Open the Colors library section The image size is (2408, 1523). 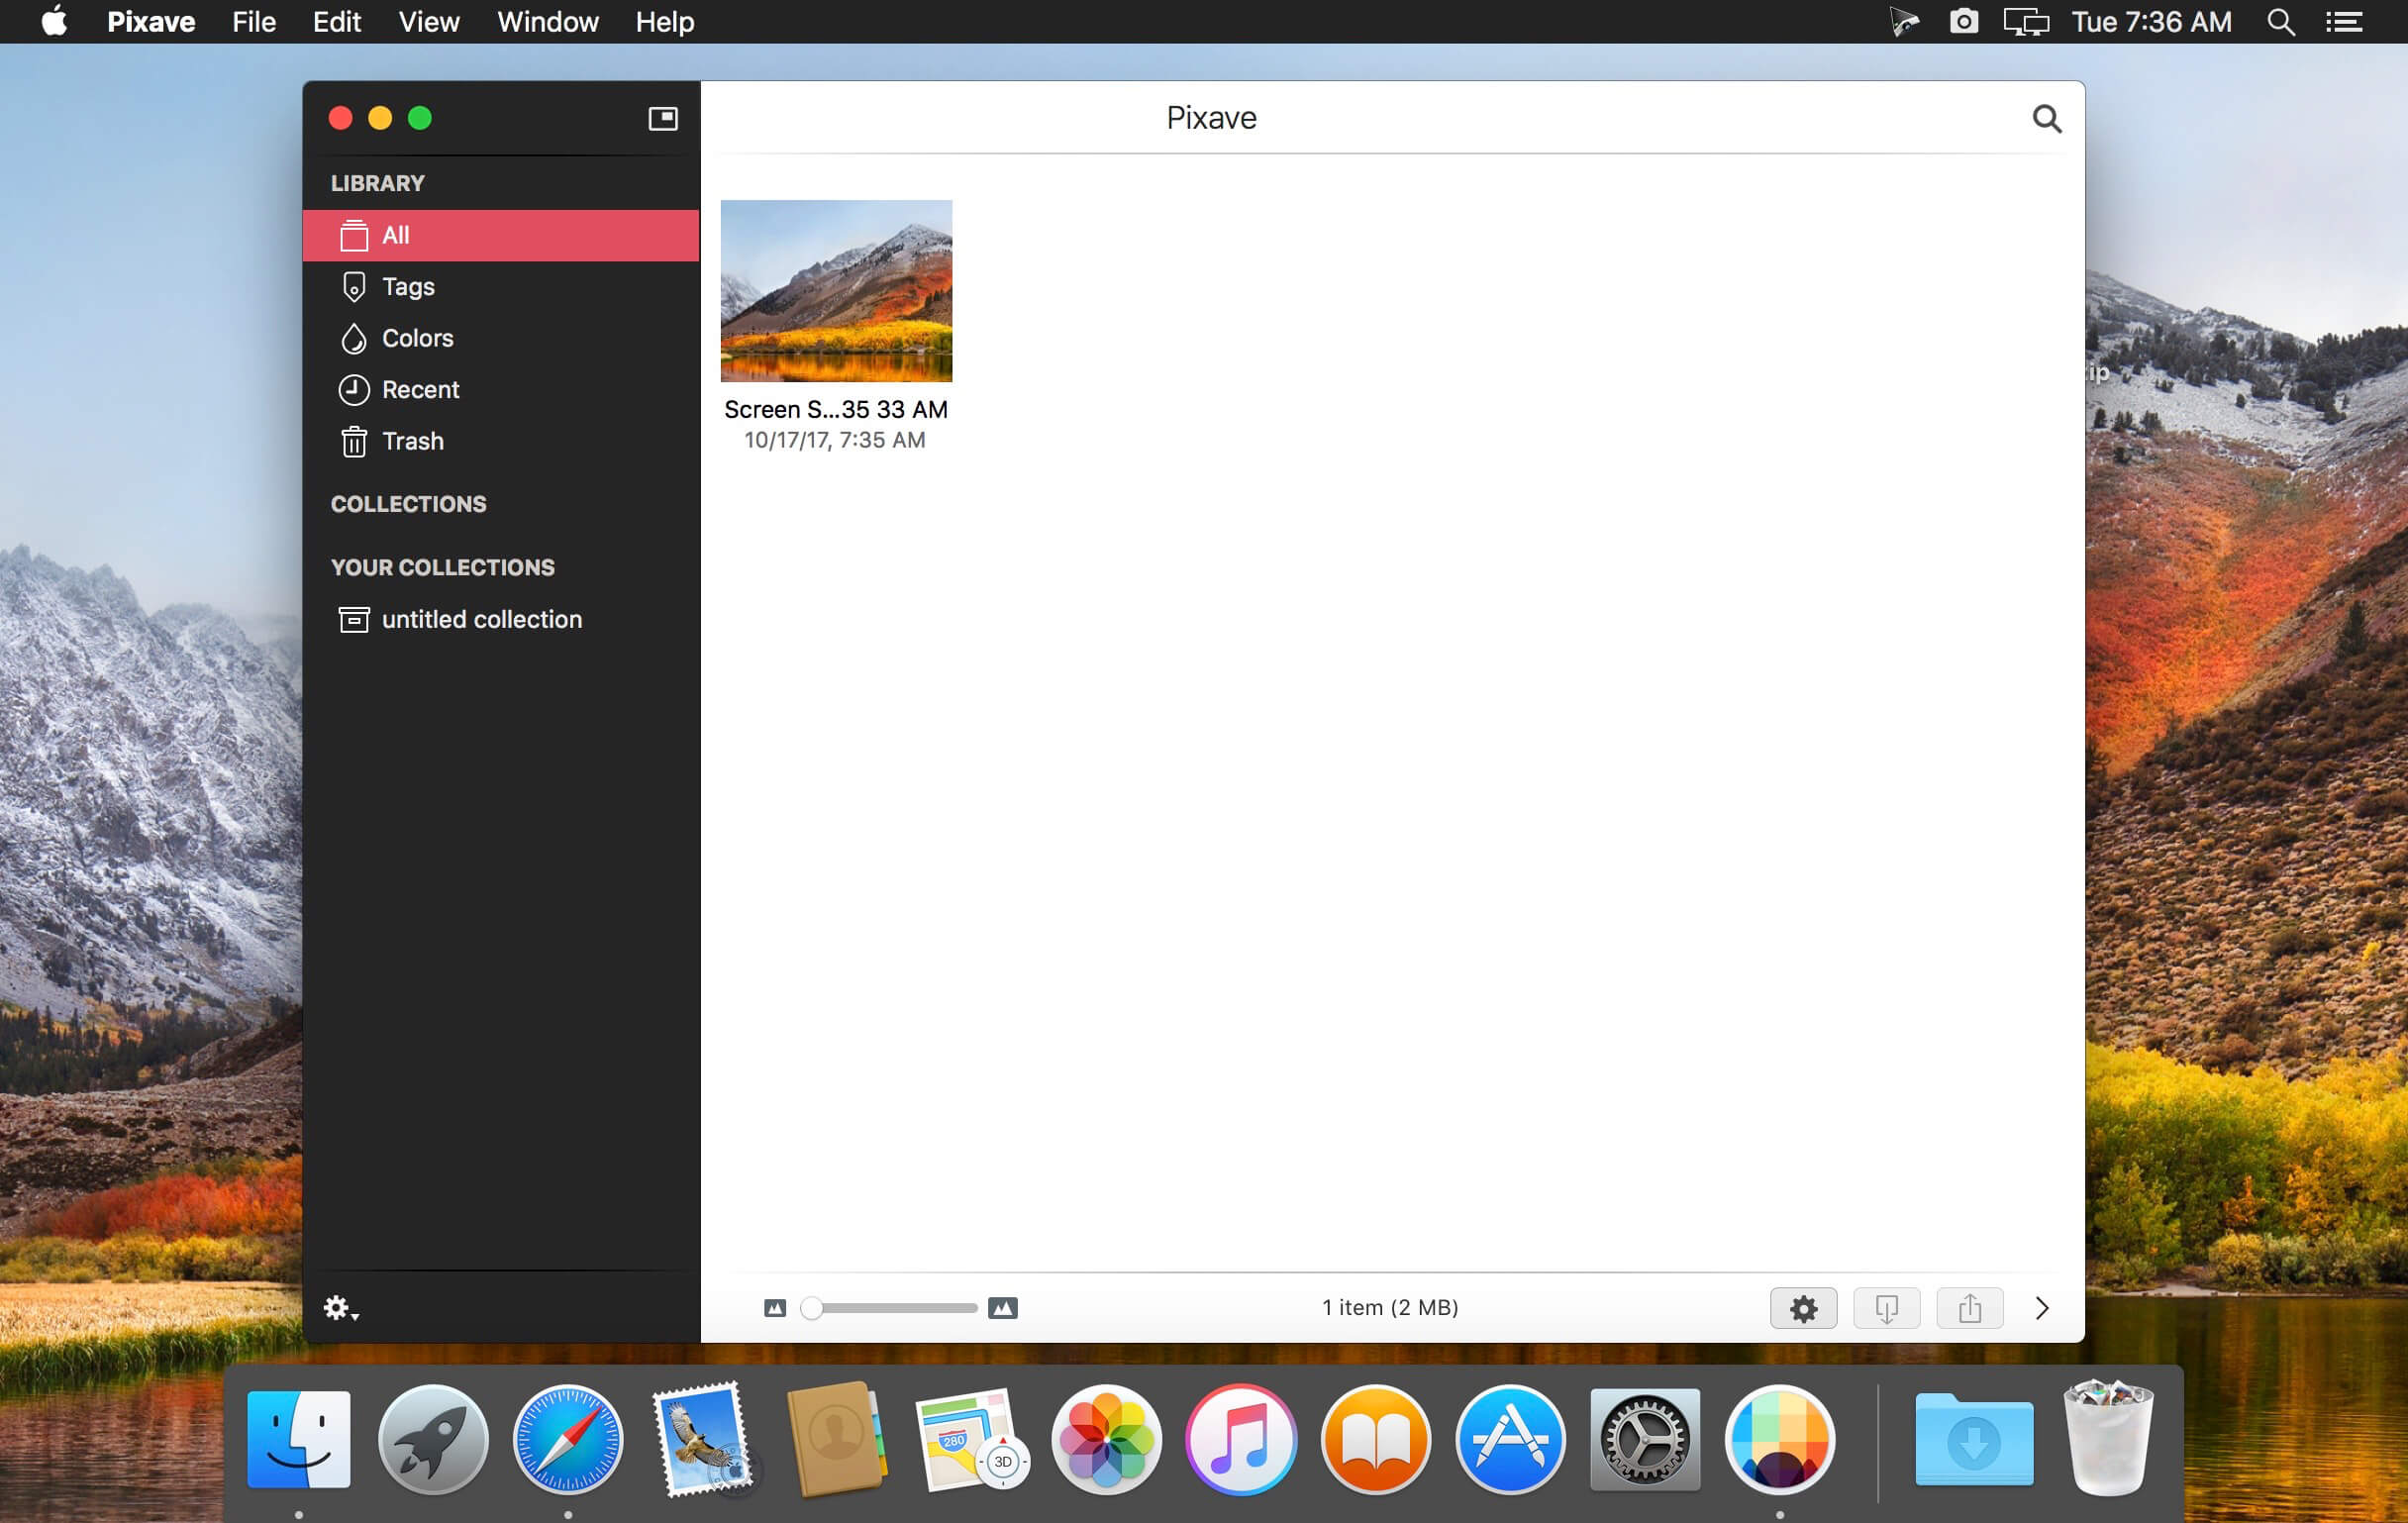[x=500, y=338]
